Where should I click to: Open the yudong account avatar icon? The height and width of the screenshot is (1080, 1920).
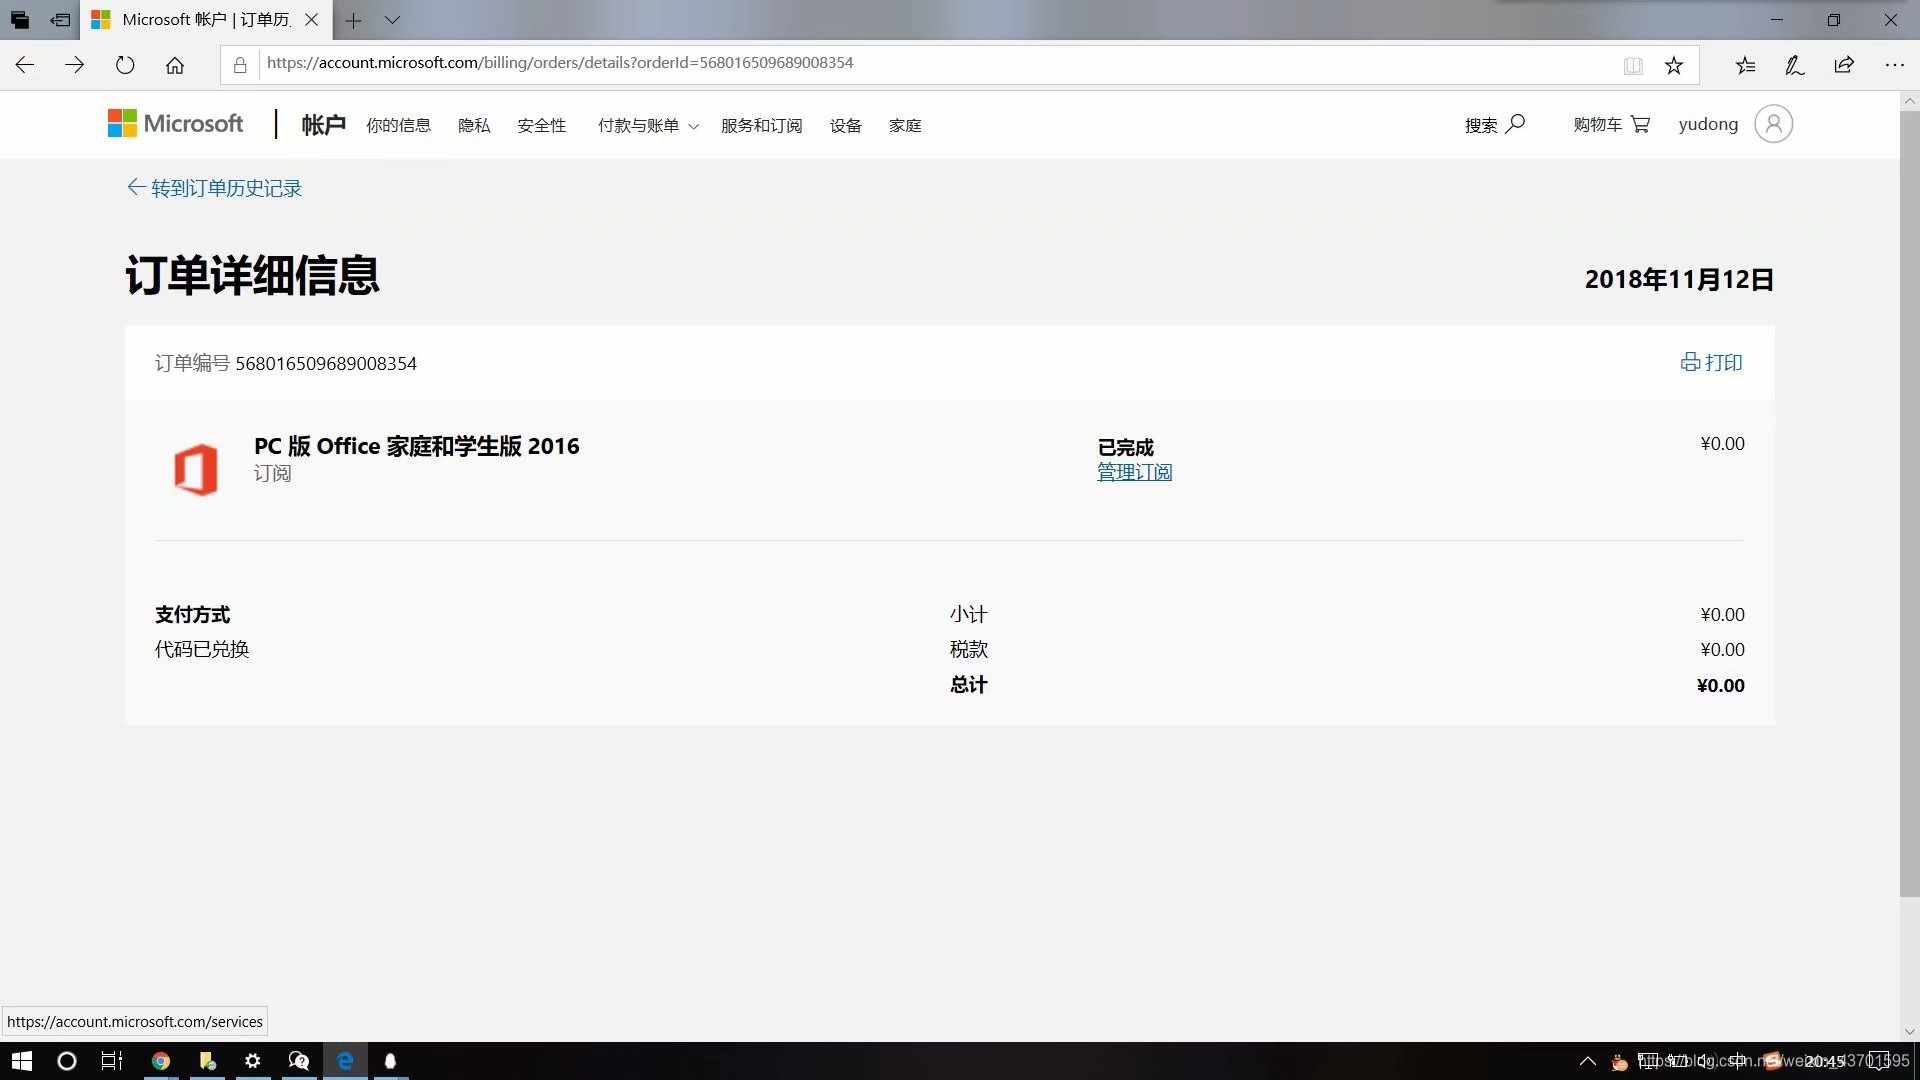1773,124
